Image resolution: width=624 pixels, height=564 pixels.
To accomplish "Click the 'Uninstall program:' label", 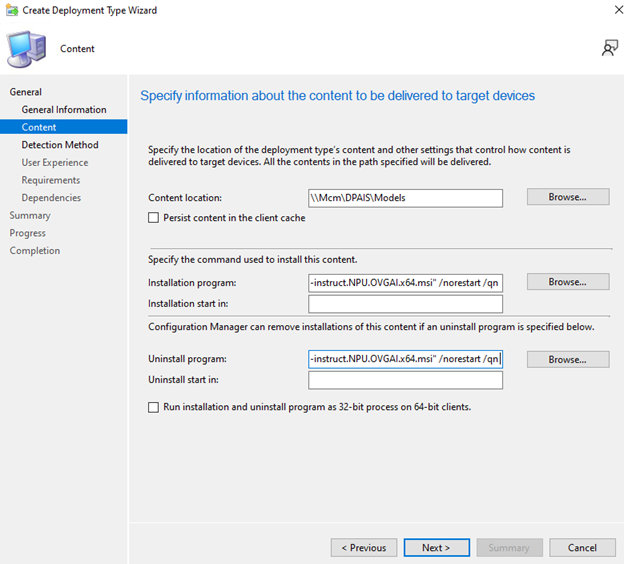I will (x=187, y=359).
